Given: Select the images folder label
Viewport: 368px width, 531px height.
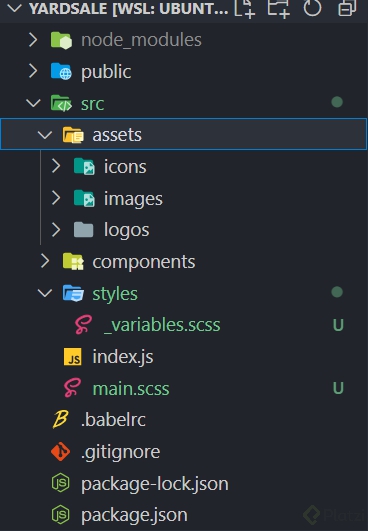Looking at the screenshot, I should click(x=133, y=199).
